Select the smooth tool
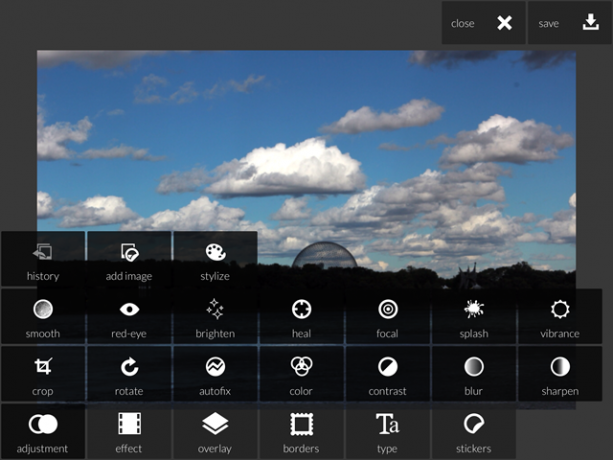Image resolution: width=613 pixels, height=460 pixels. point(43,317)
